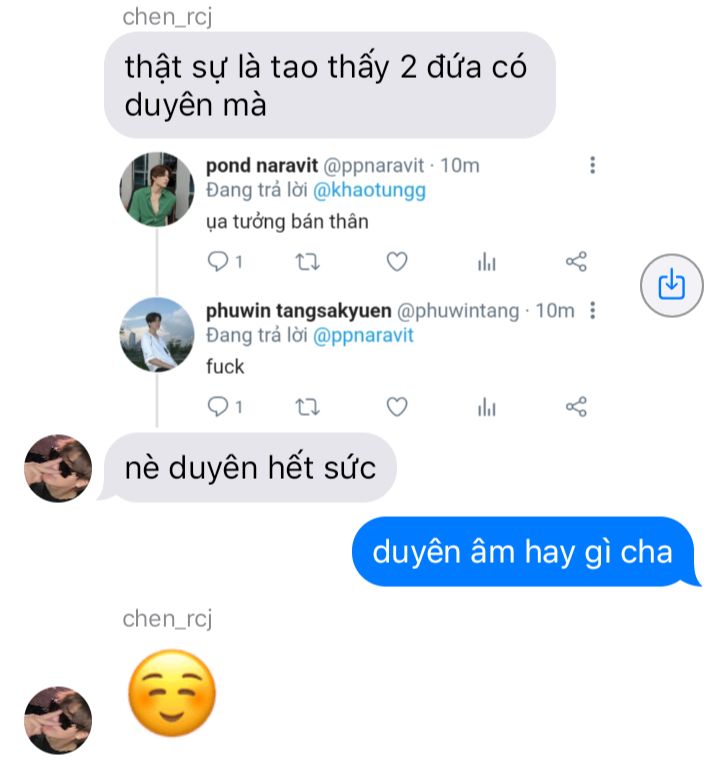Open more options on phuwin tangsakyuen's tweet
720x764 pixels.
(x=592, y=310)
